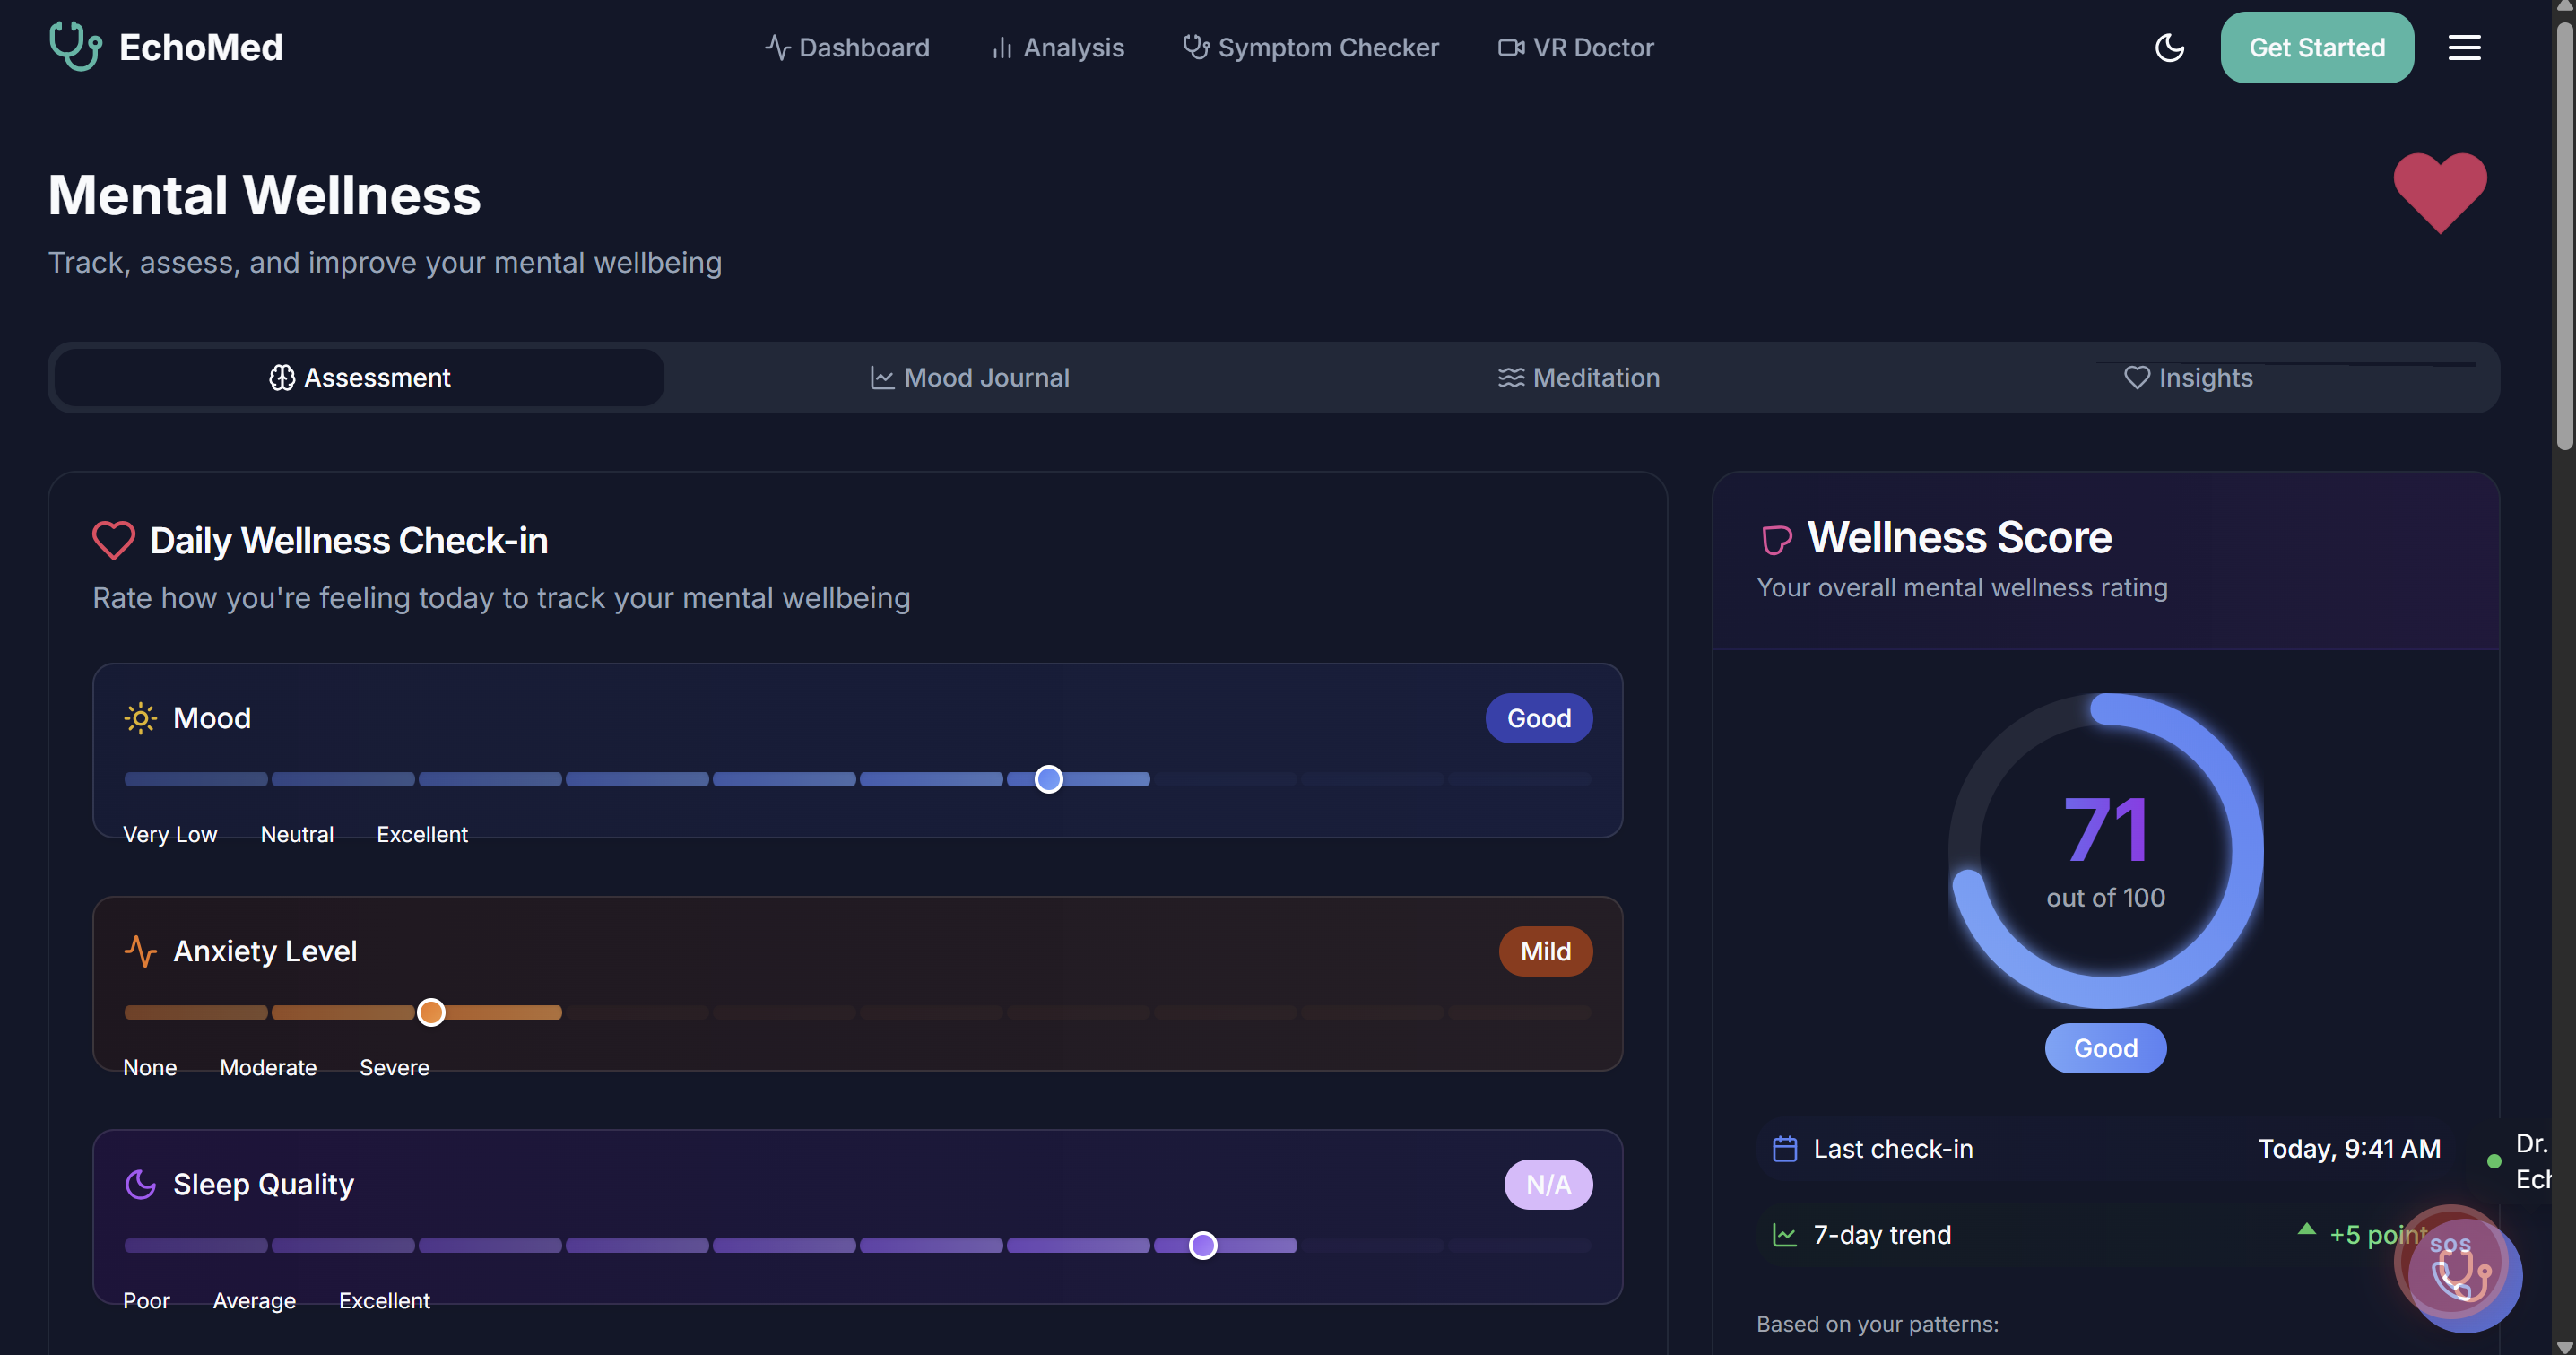Click the Sleep Quality slider handle
Screen dimensions: 2576x1355
click(x=1203, y=1245)
